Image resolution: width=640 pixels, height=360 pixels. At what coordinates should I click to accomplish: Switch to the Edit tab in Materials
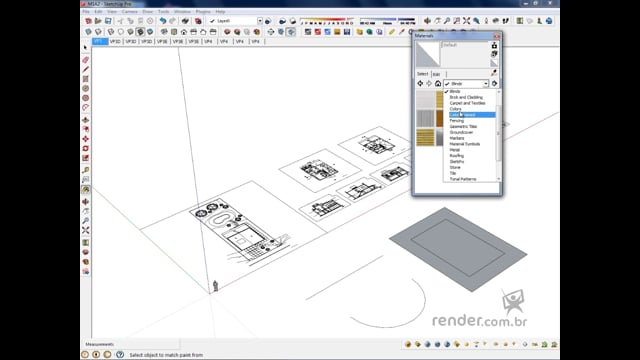click(436, 74)
